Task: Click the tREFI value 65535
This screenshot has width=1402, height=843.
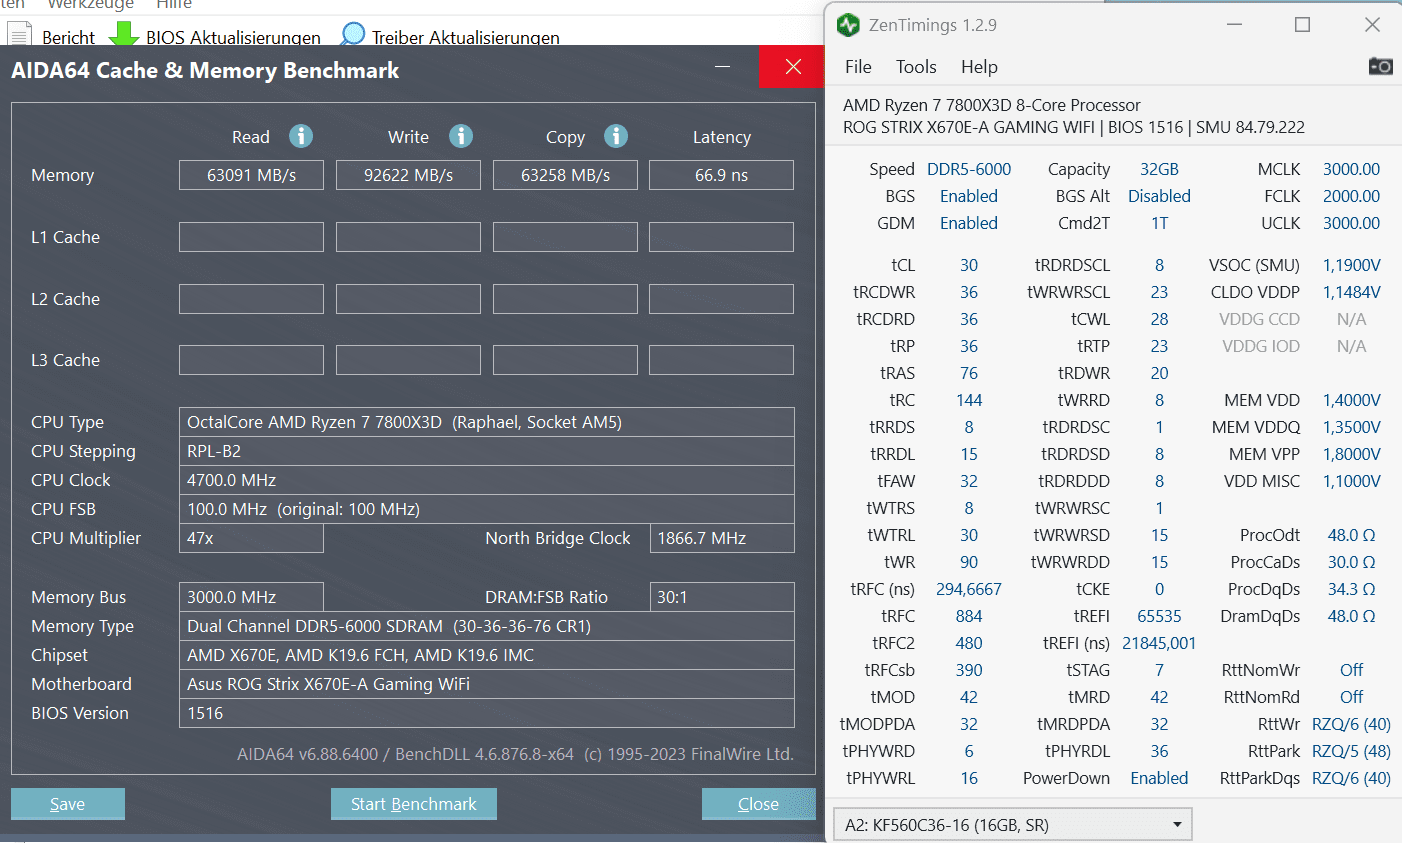Action: (x=1159, y=616)
